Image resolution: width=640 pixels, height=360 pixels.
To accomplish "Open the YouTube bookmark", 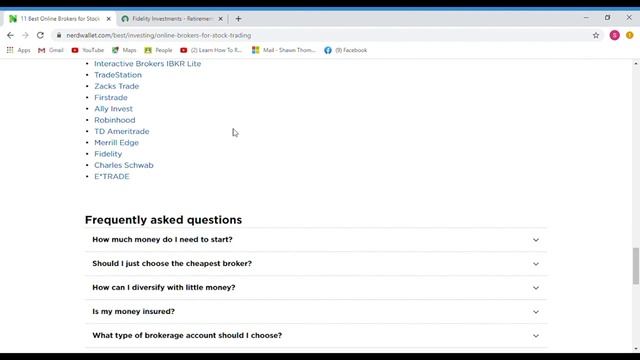I will (87, 50).
